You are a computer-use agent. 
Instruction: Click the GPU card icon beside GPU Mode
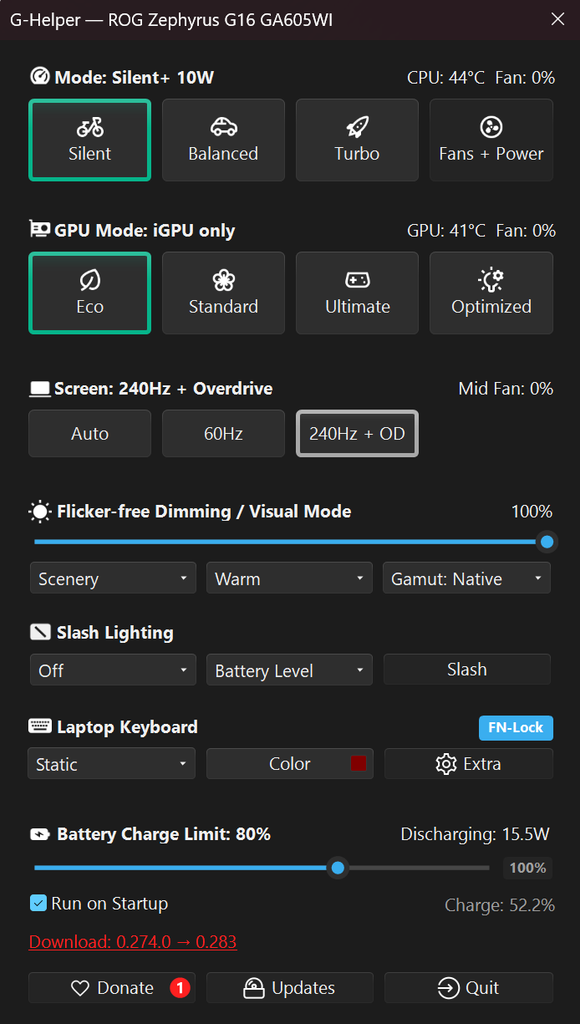(40, 229)
